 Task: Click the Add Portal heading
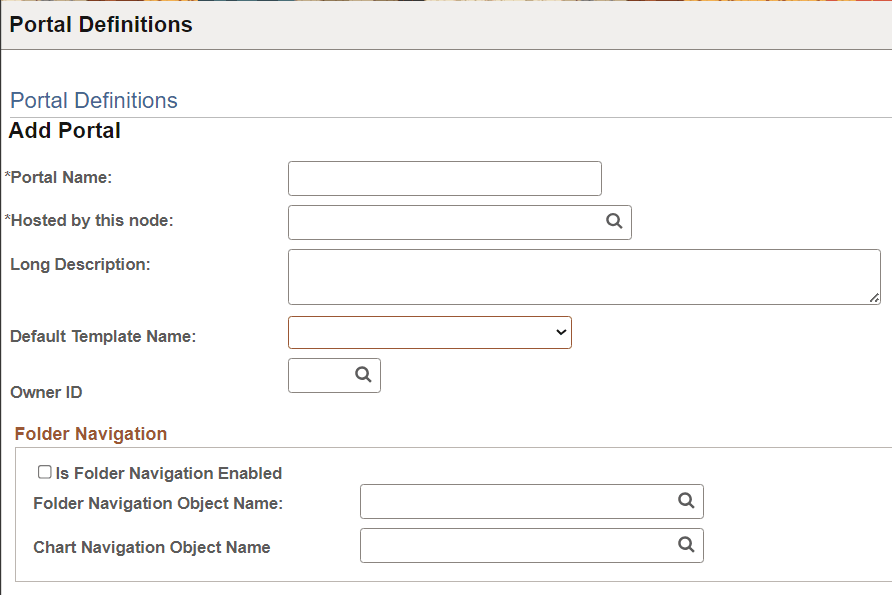coord(64,130)
